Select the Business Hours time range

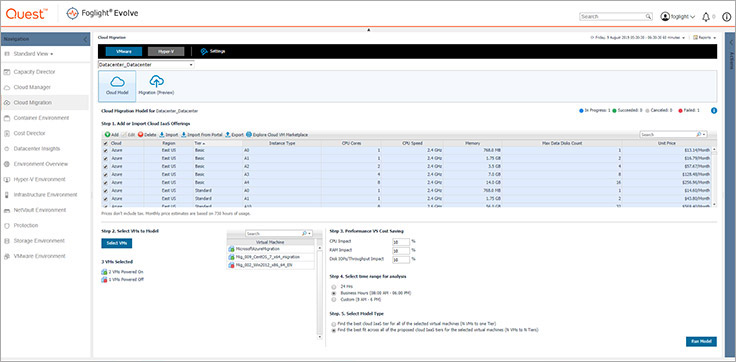(334, 293)
